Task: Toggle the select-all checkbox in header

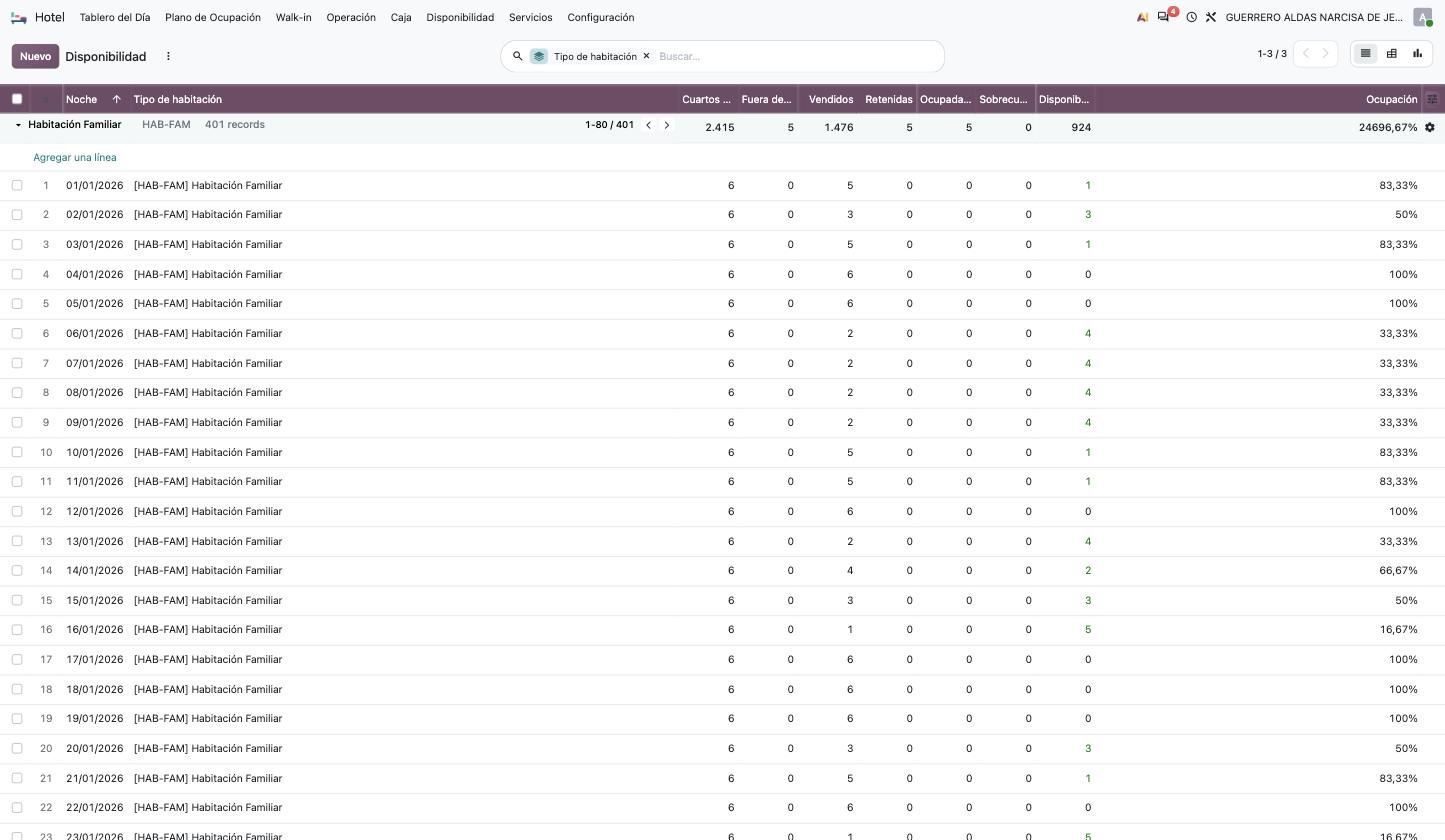Action: click(x=17, y=99)
